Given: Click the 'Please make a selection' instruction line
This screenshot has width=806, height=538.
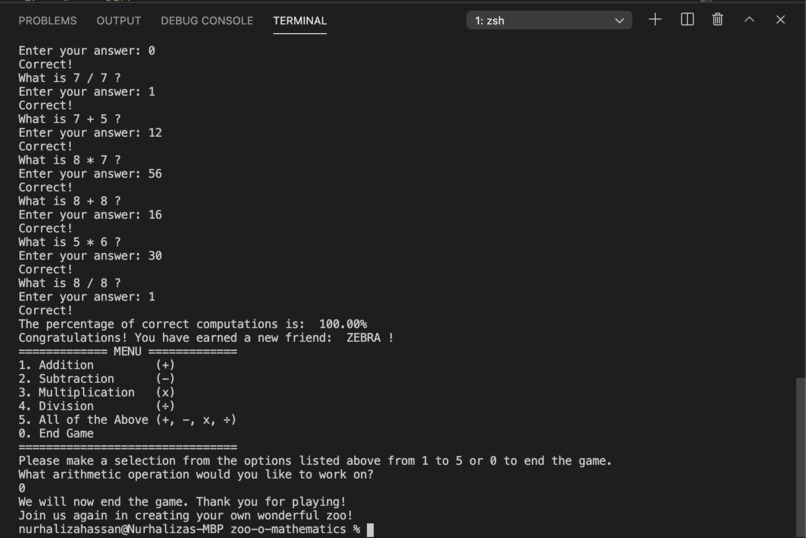Looking at the screenshot, I should tap(315, 461).
